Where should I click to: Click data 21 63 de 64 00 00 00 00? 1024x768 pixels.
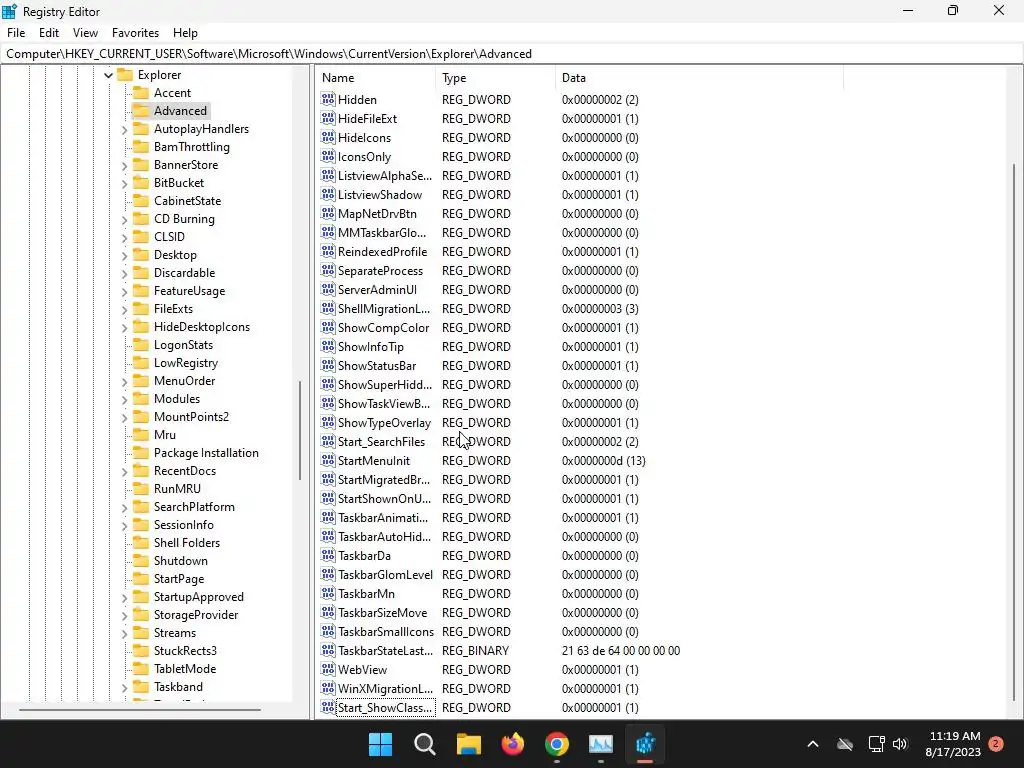pyautogui.click(x=620, y=650)
